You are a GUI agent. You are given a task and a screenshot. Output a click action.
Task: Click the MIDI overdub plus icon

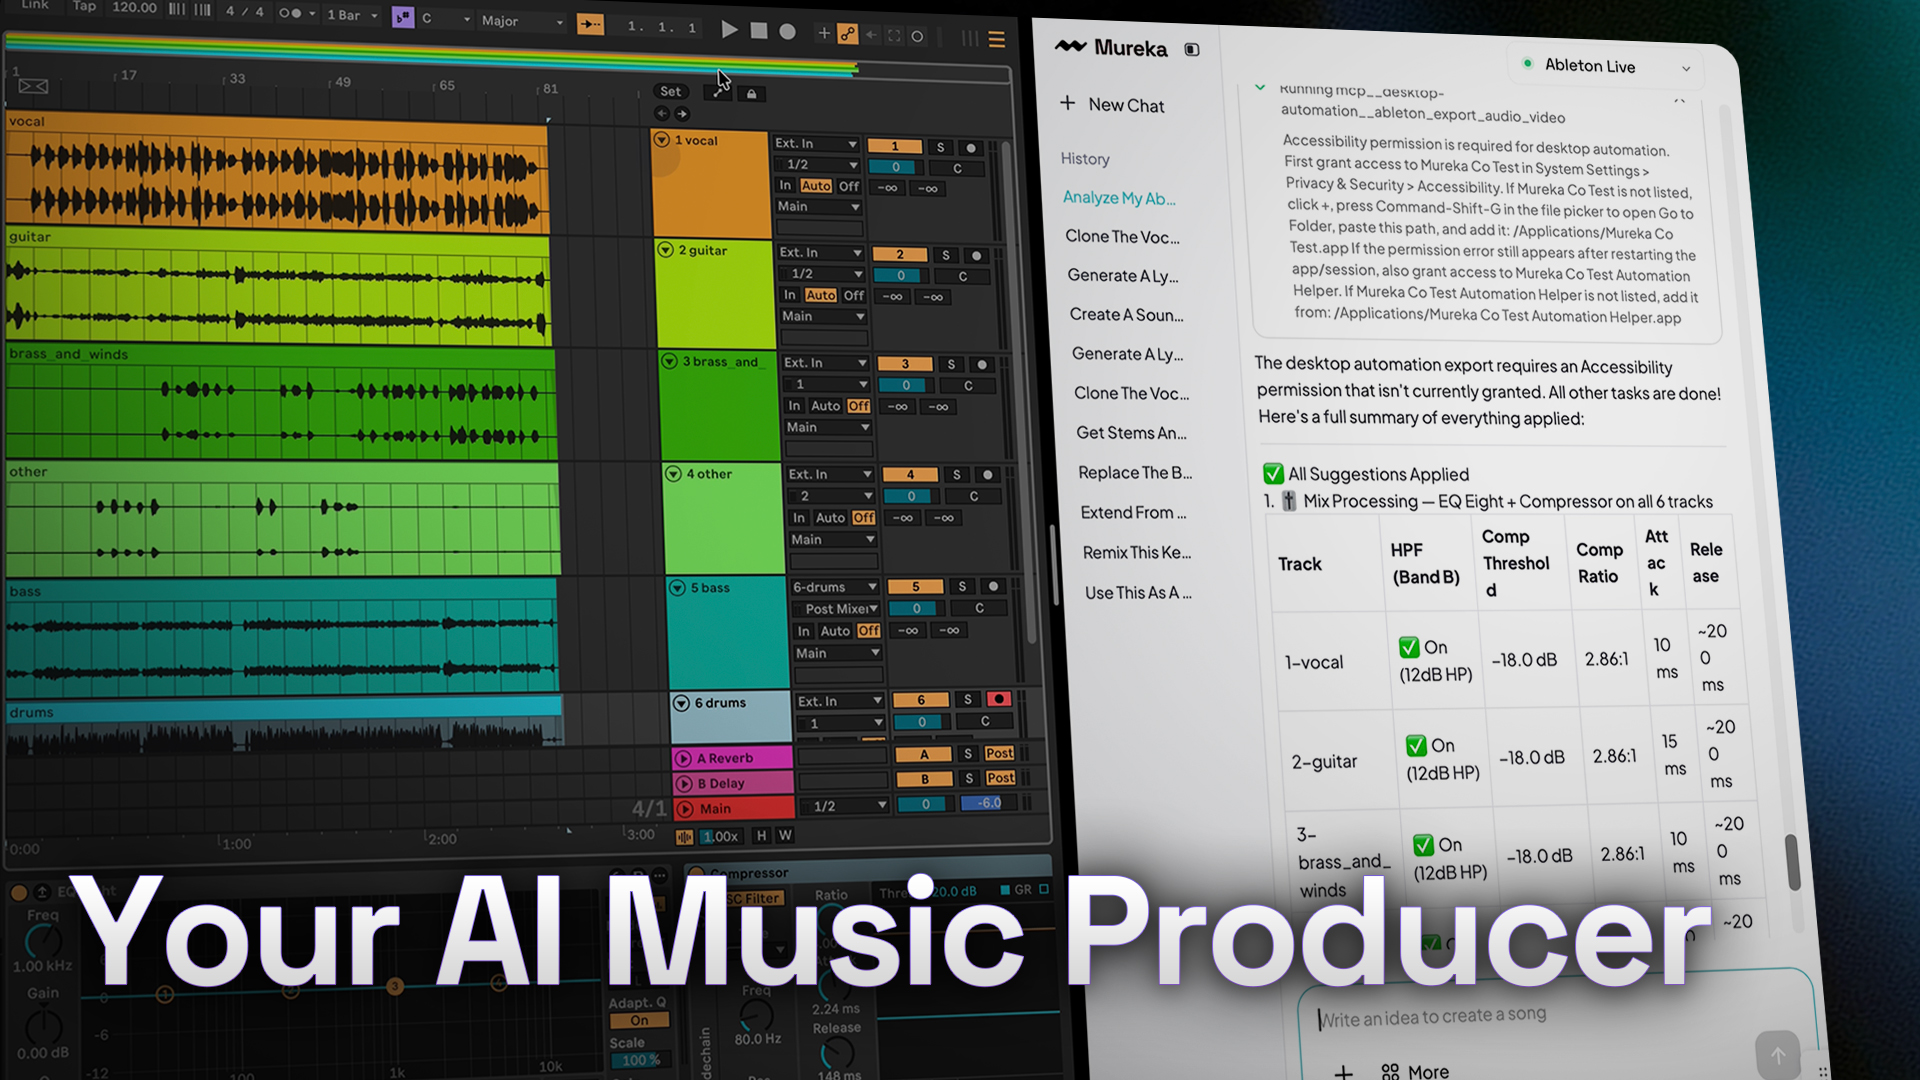(824, 33)
